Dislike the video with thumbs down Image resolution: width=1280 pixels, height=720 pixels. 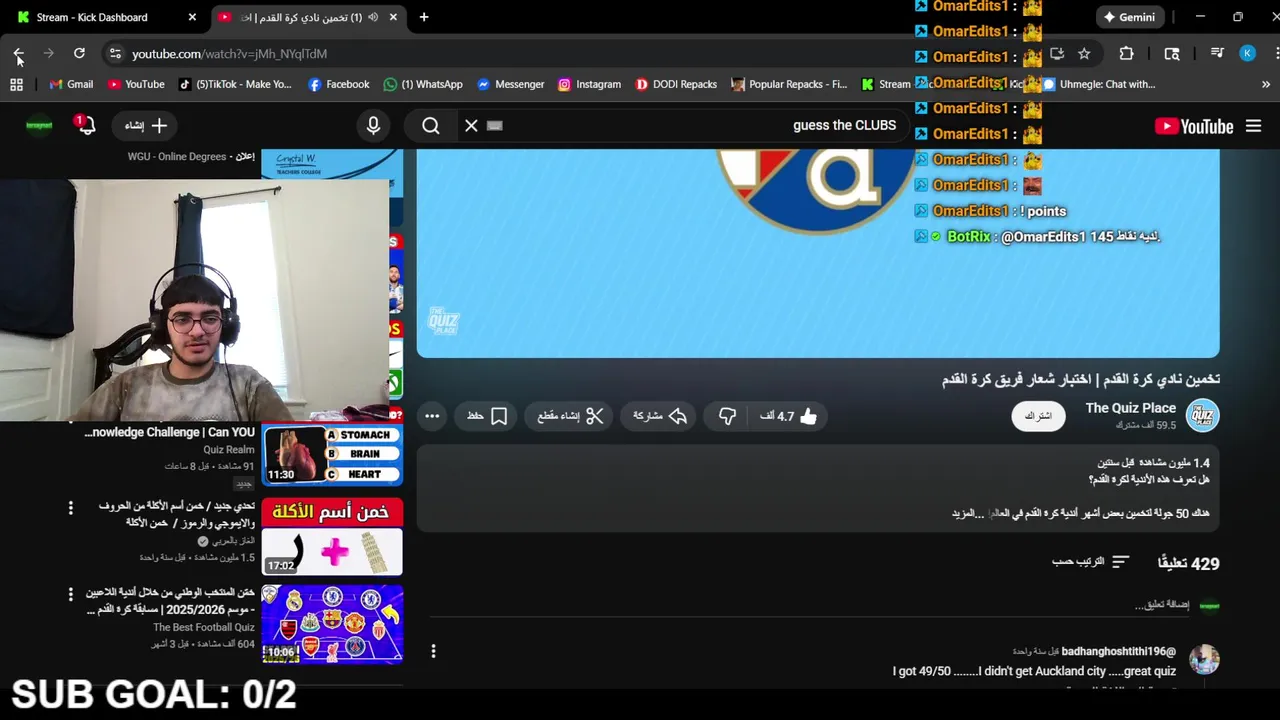click(728, 416)
